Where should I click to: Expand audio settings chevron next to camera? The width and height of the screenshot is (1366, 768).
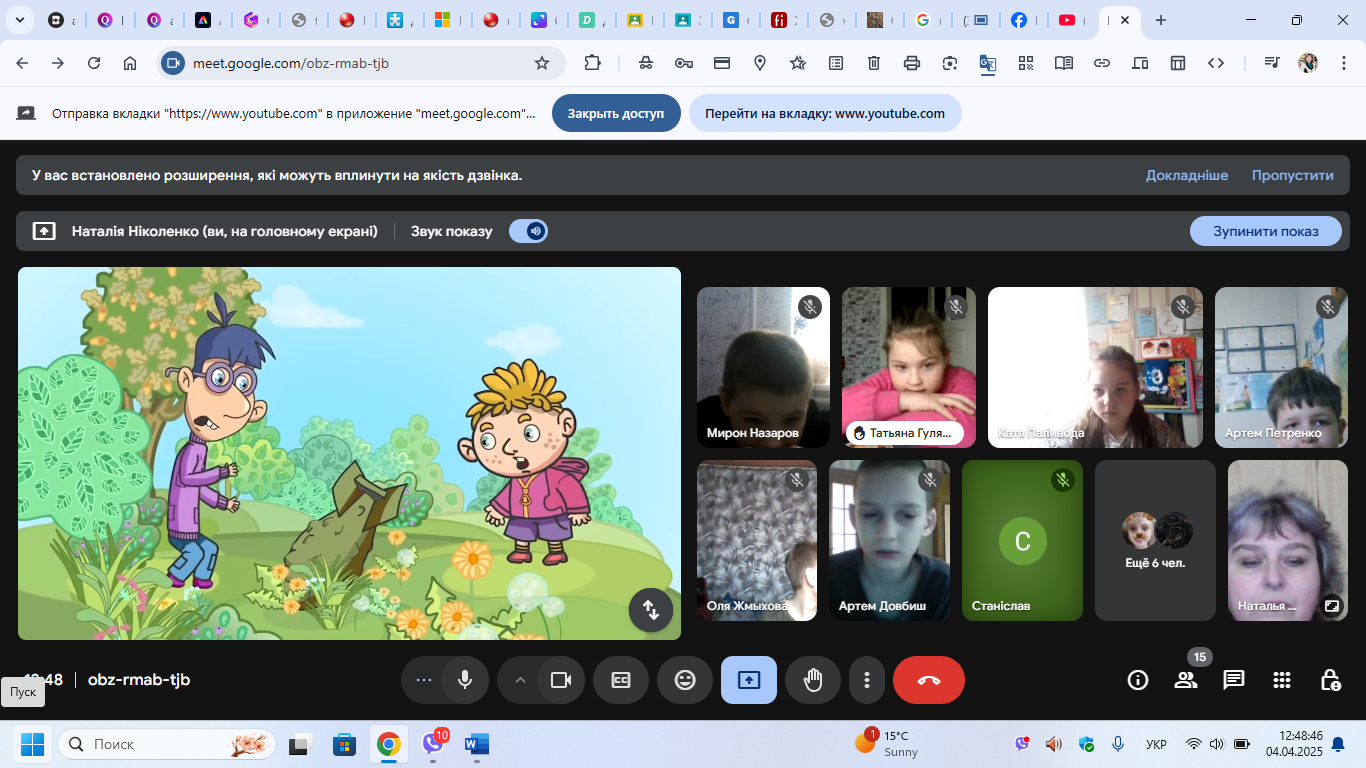pyautogui.click(x=519, y=680)
